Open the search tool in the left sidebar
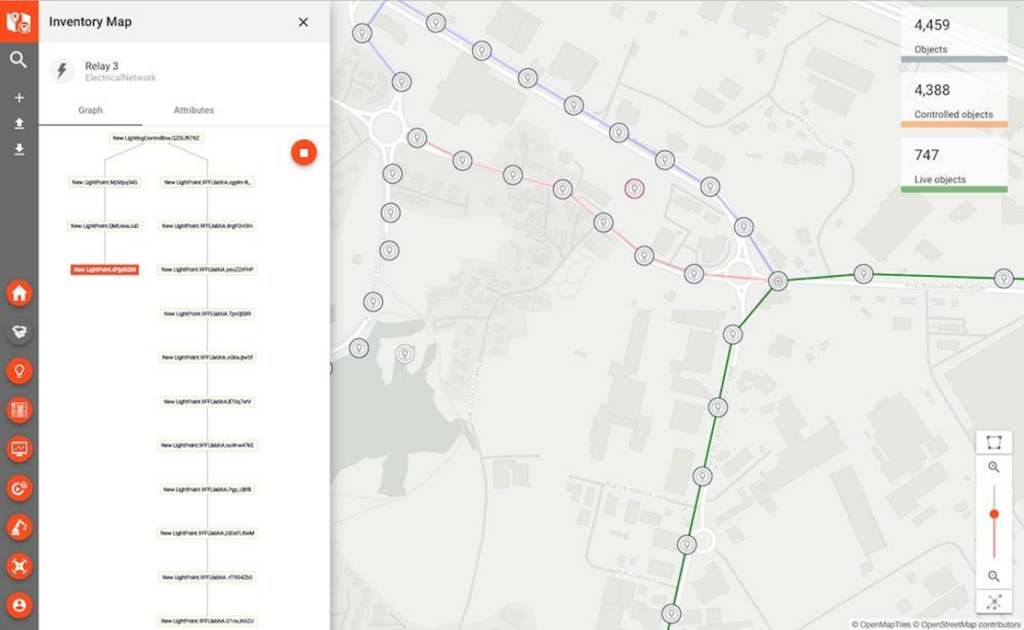The width and height of the screenshot is (1024, 630). click(18, 60)
